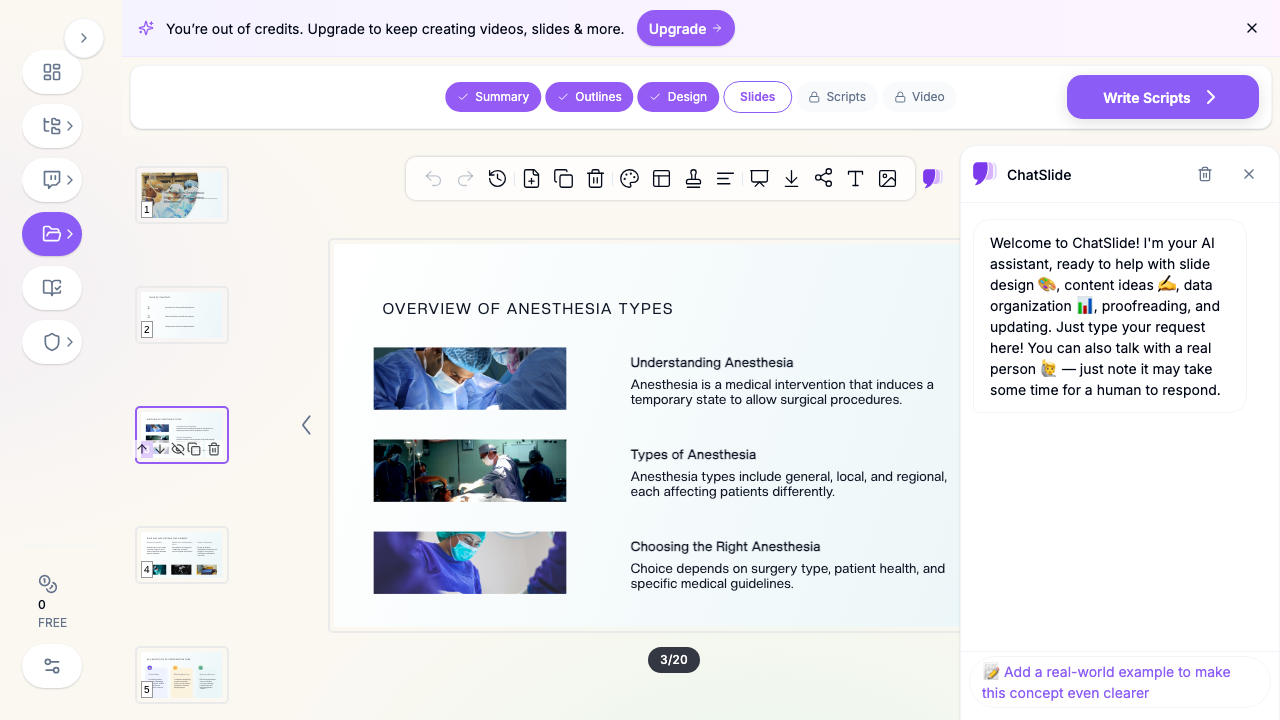1280x720 pixels.
Task: Start presentation mode from toolbar
Action: (759, 179)
